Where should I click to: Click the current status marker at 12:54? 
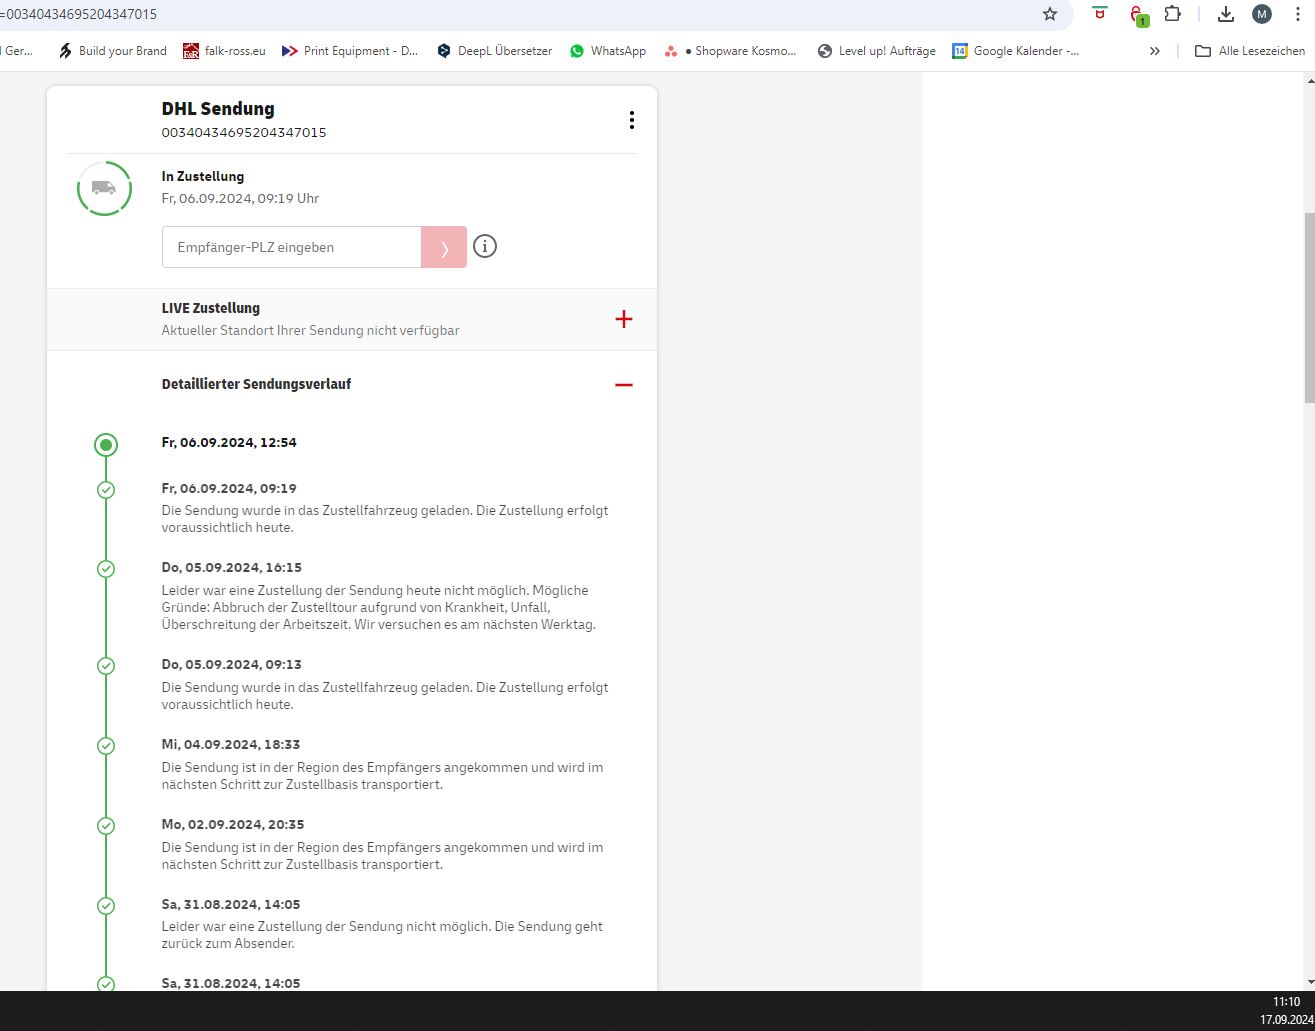click(x=106, y=445)
